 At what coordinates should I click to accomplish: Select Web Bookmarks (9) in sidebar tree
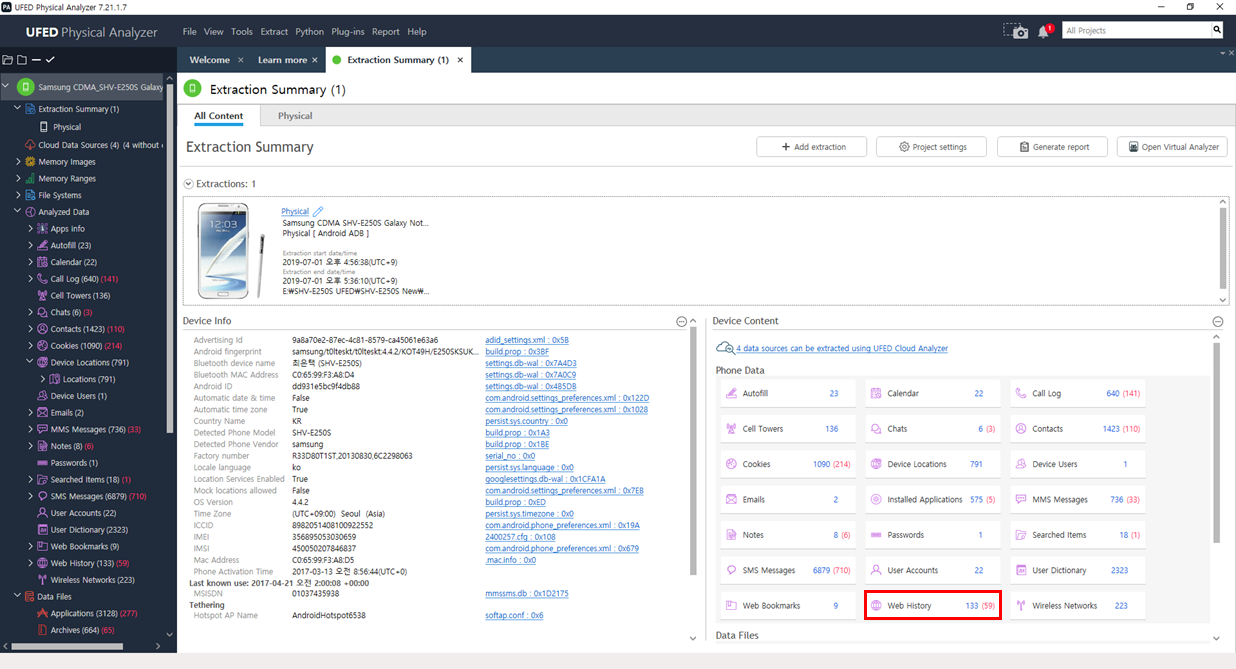pyautogui.click(x=85, y=546)
